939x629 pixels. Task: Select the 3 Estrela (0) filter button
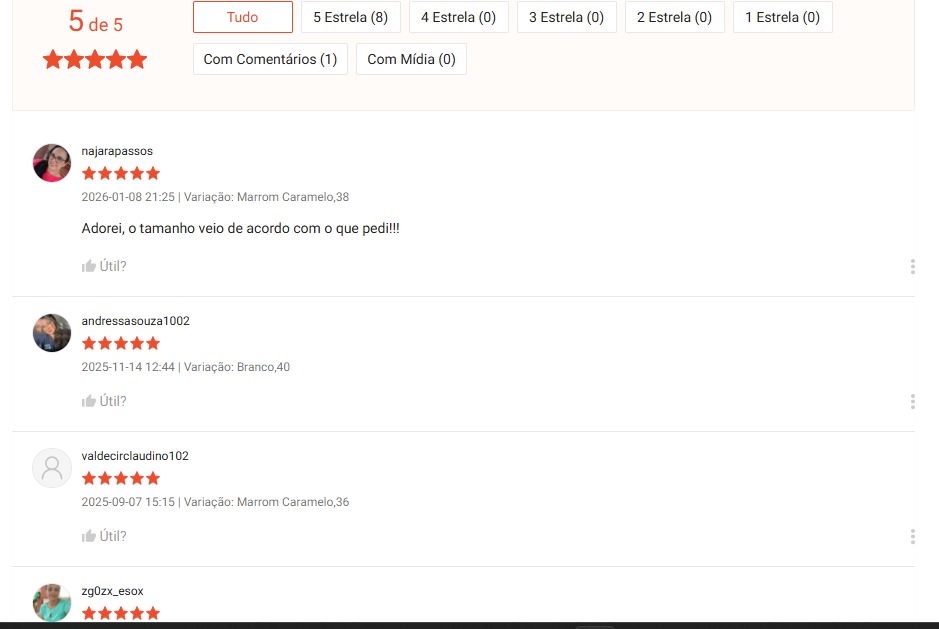[x=566, y=17]
